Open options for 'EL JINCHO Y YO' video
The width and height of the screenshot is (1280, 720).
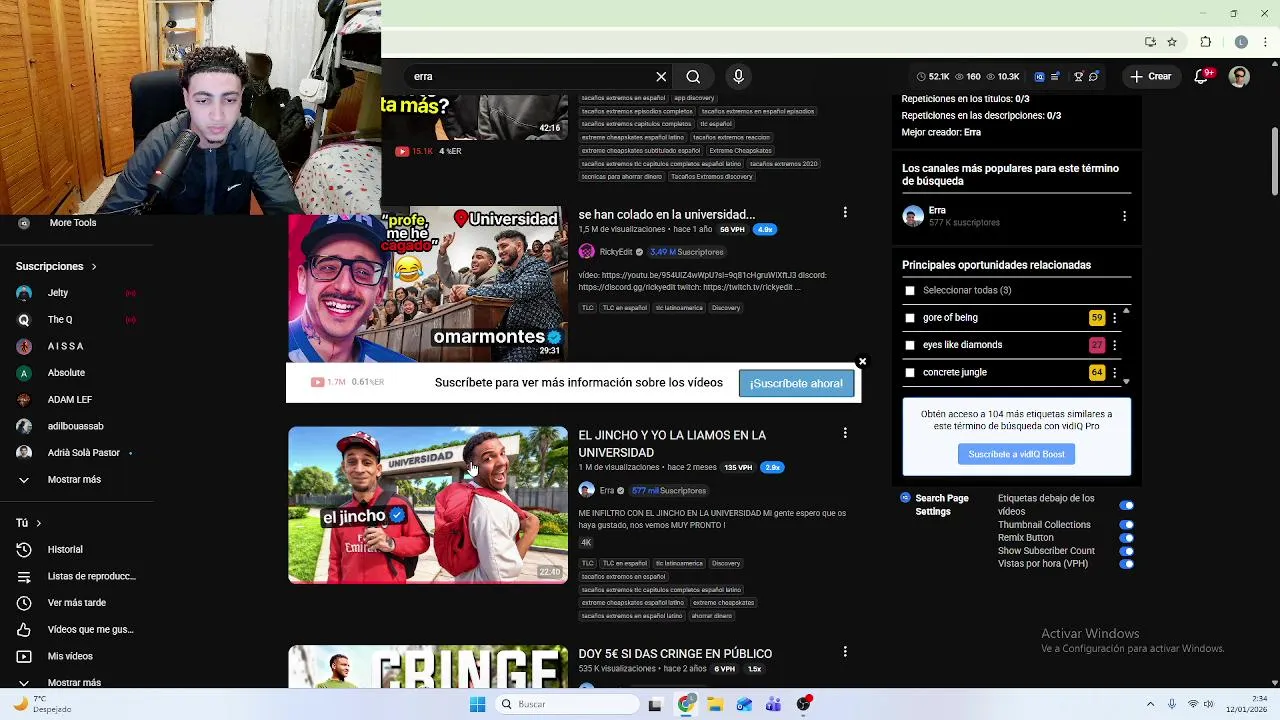(x=845, y=433)
